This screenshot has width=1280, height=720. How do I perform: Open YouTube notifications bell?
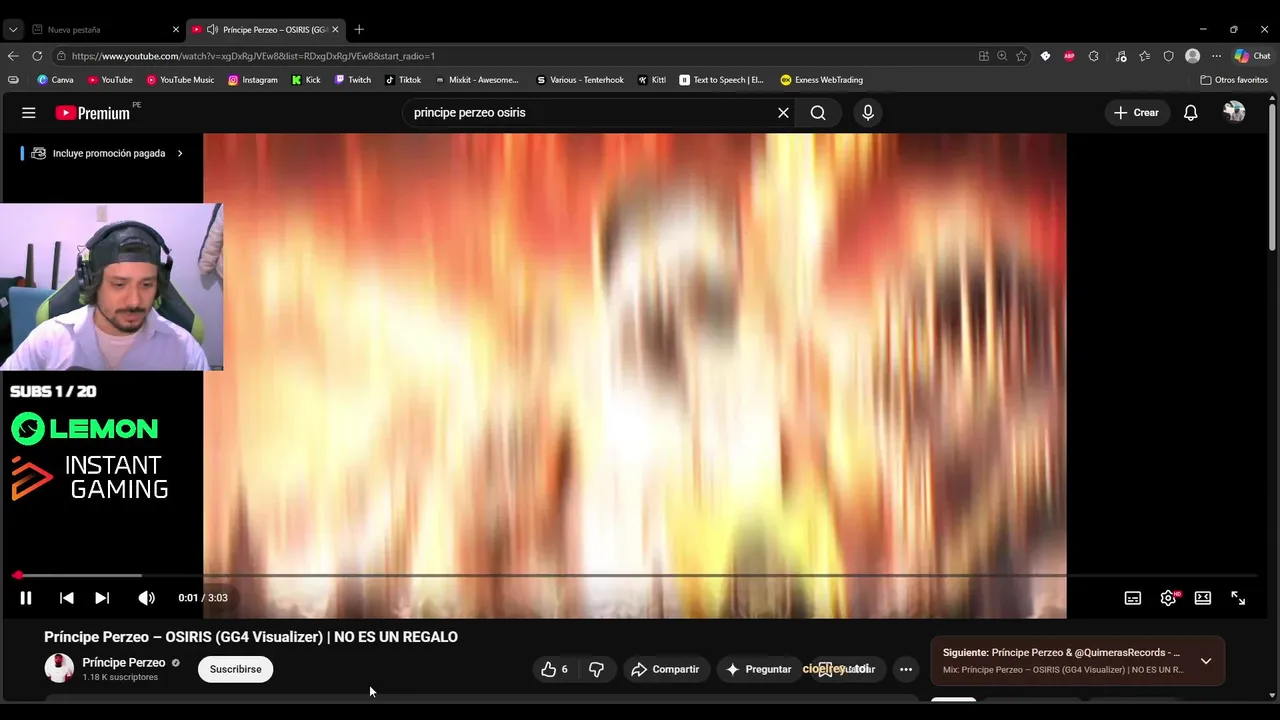coord(1190,113)
